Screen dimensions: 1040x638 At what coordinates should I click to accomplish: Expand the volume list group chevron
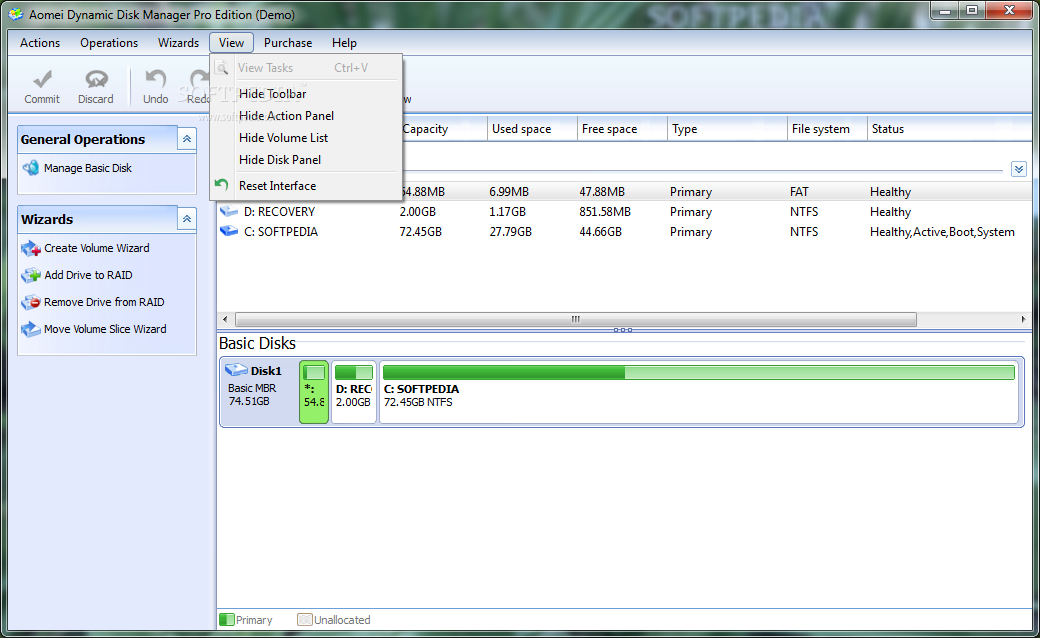(1019, 169)
